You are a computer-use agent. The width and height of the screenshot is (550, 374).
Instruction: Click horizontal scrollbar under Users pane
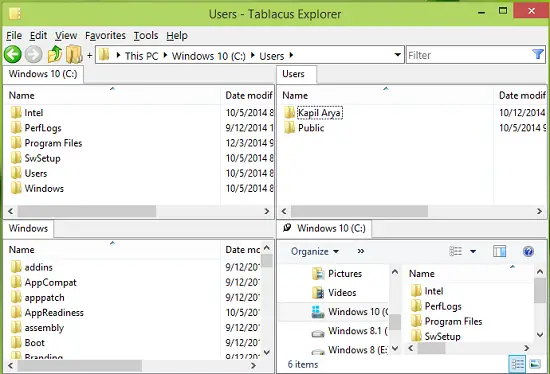(x=411, y=211)
